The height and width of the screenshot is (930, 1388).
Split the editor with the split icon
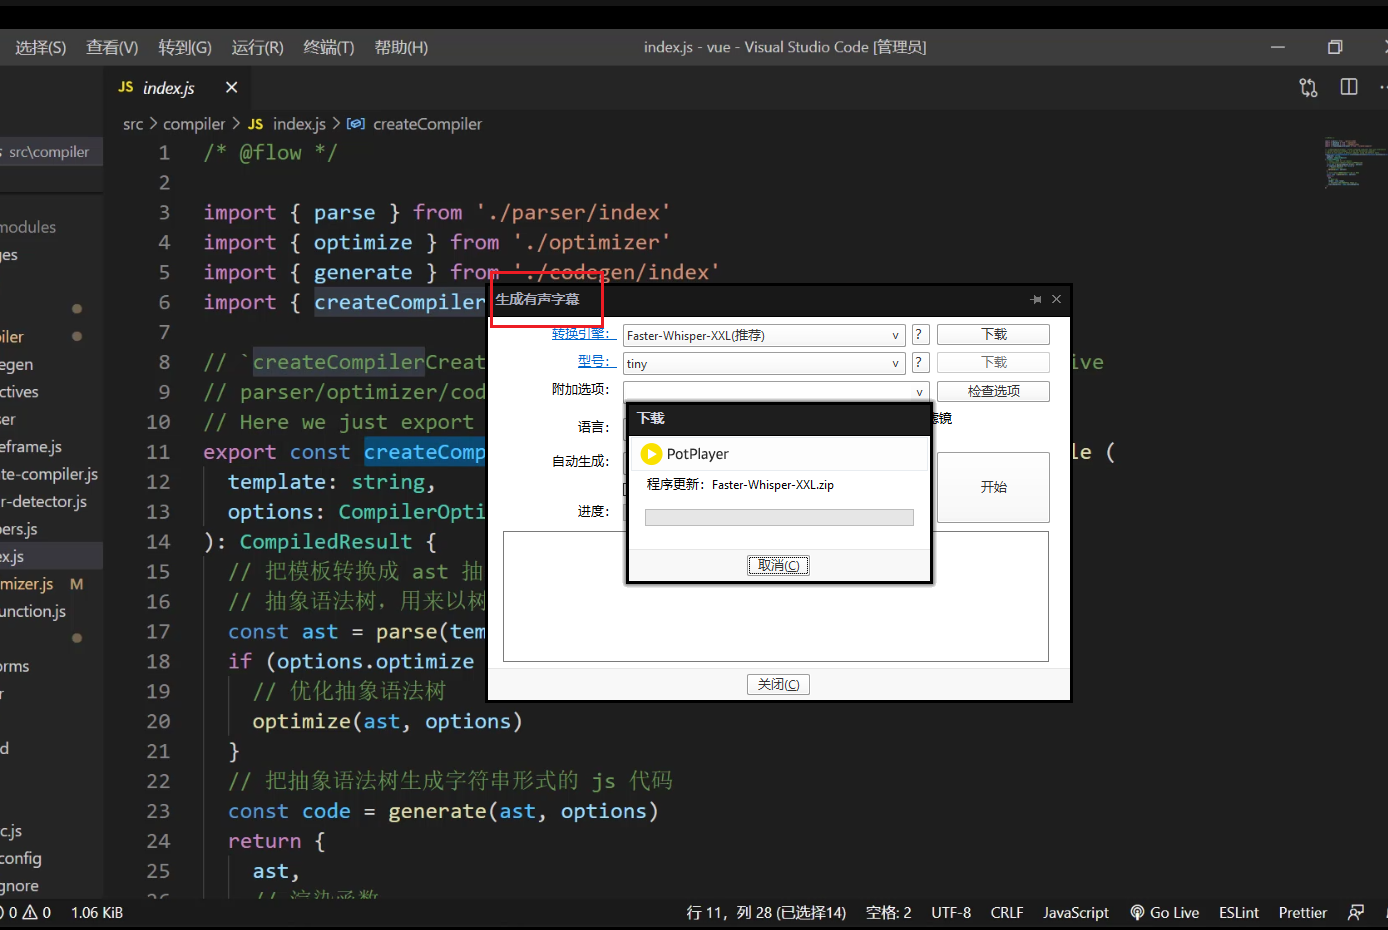coord(1349,87)
